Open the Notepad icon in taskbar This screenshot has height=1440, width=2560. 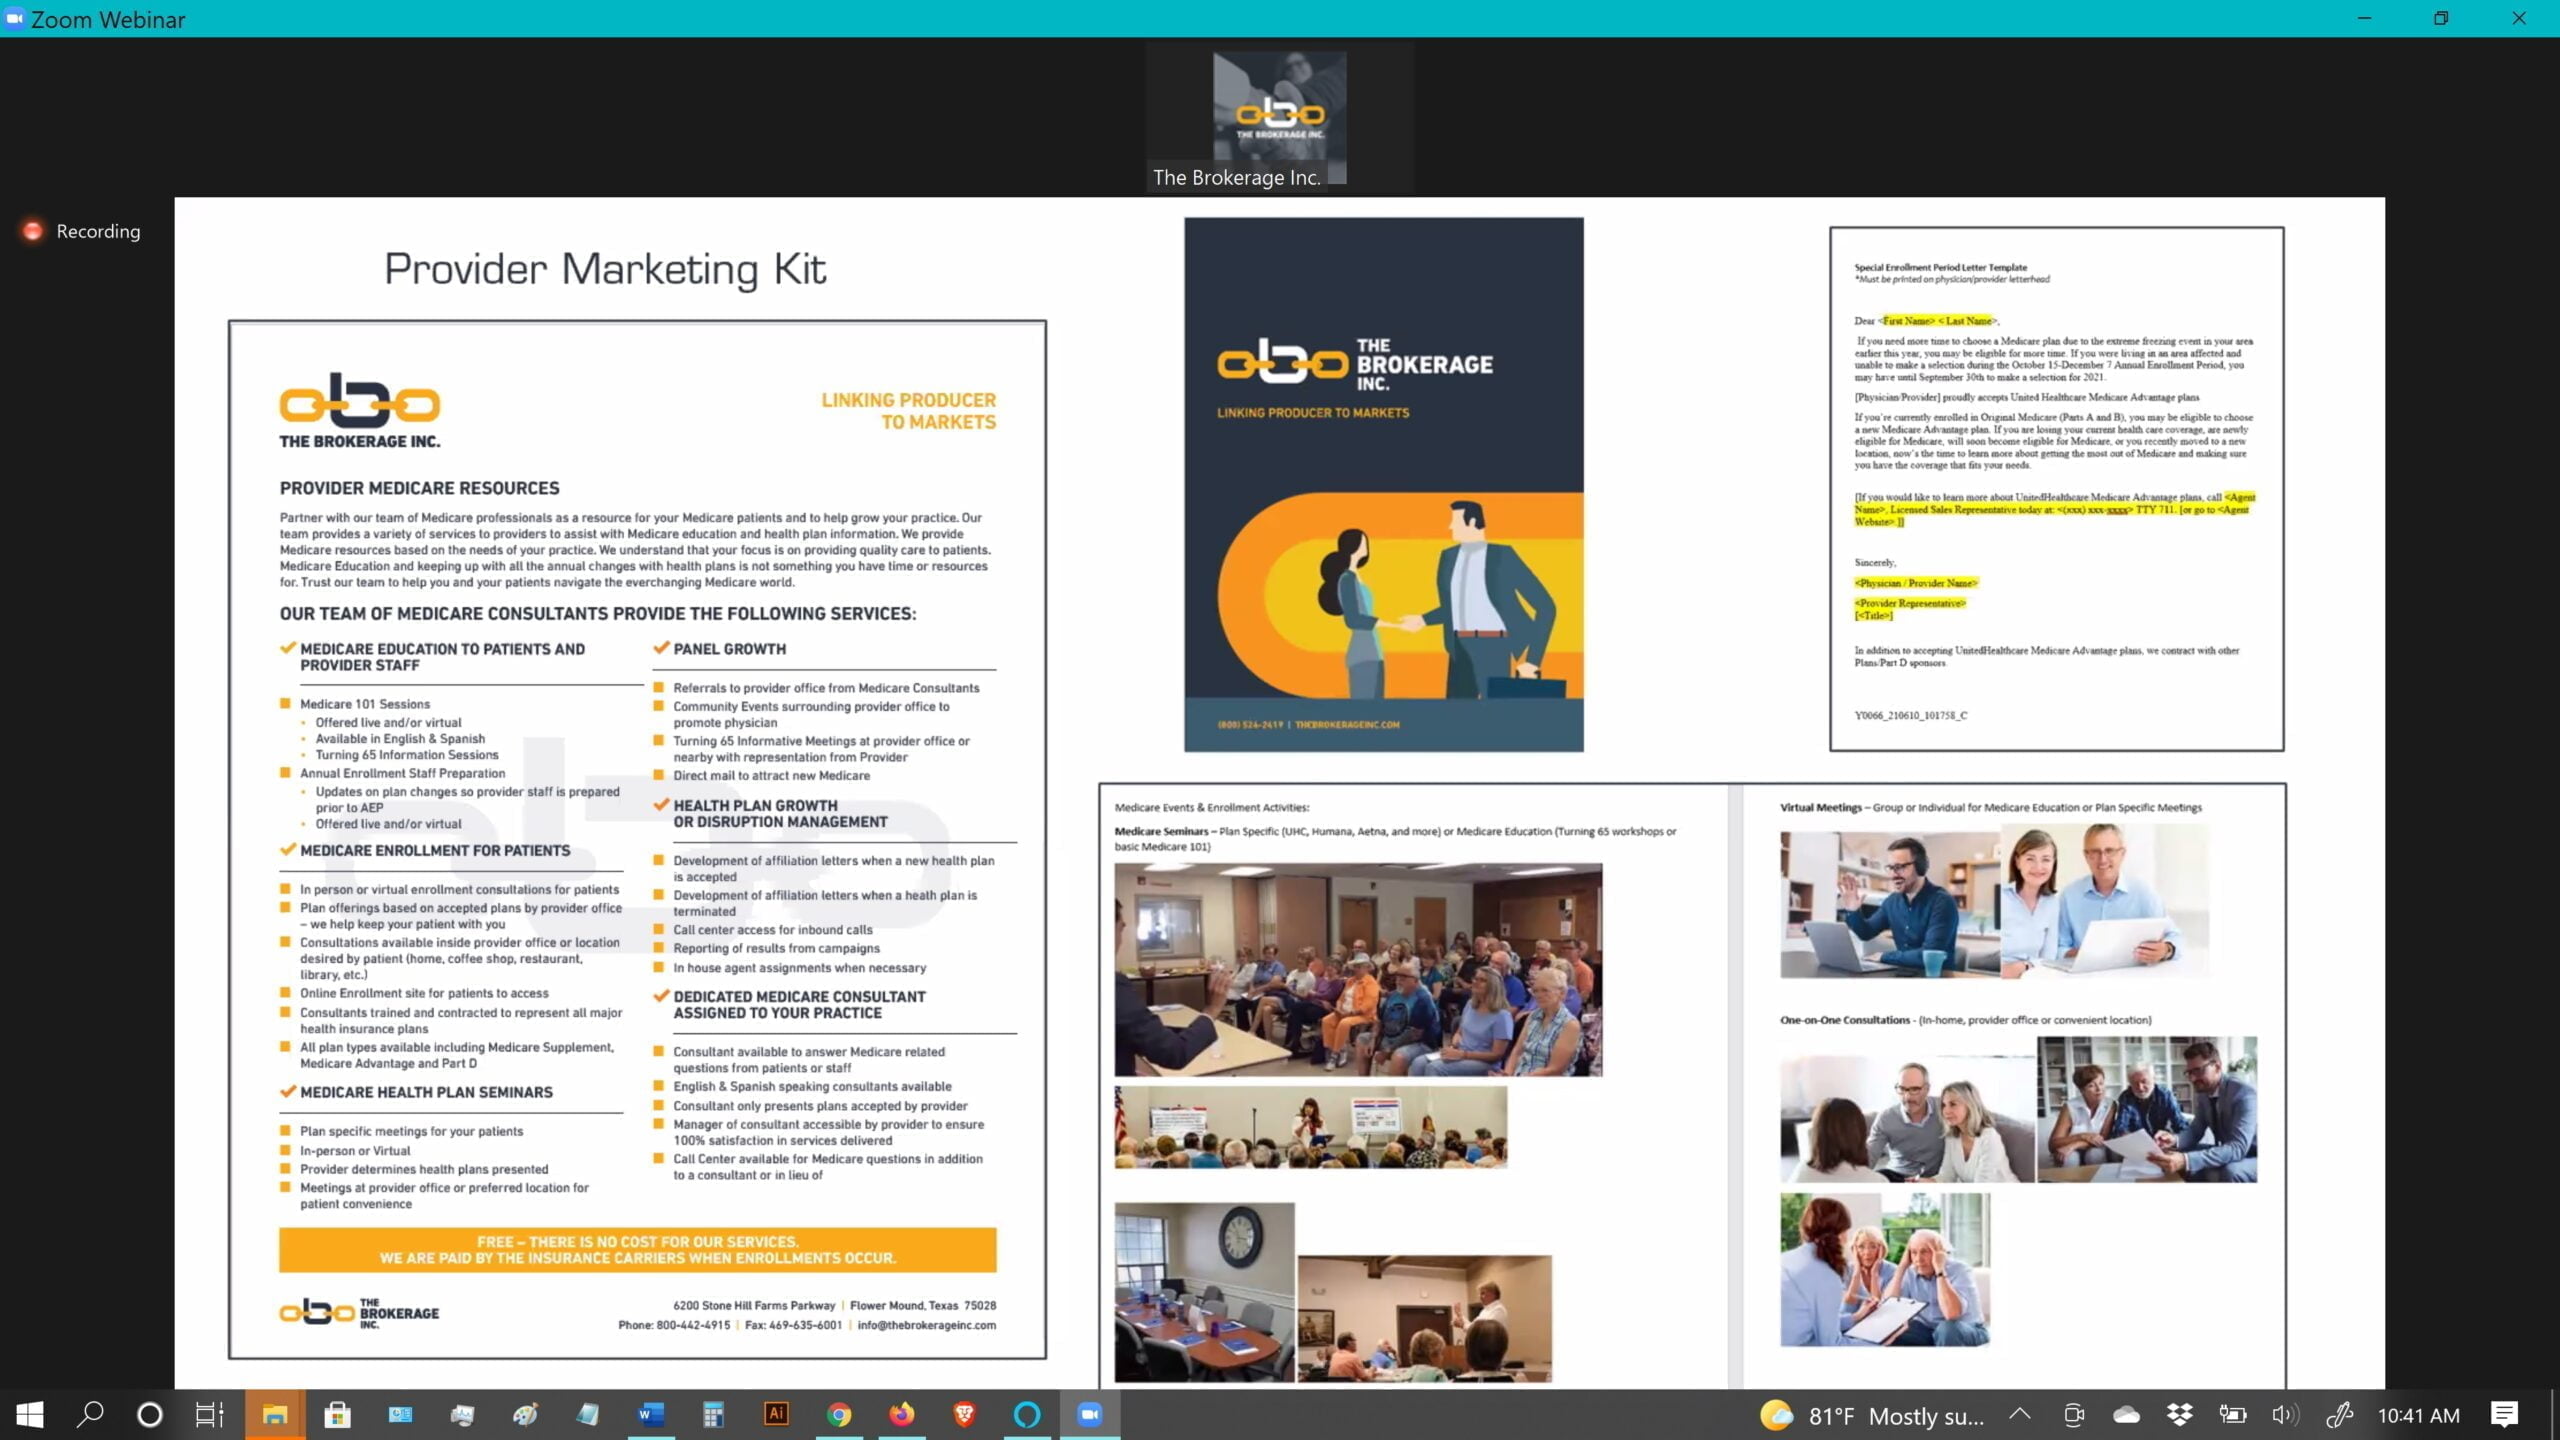tap(588, 1414)
